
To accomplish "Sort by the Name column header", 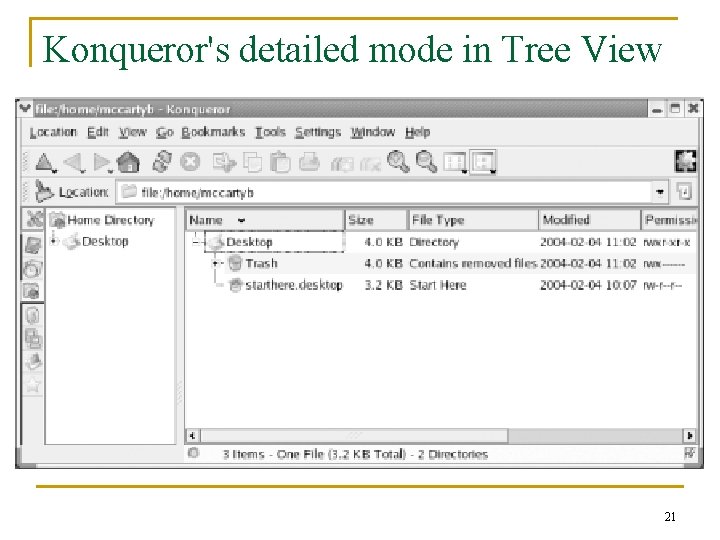I will tap(265, 220).
